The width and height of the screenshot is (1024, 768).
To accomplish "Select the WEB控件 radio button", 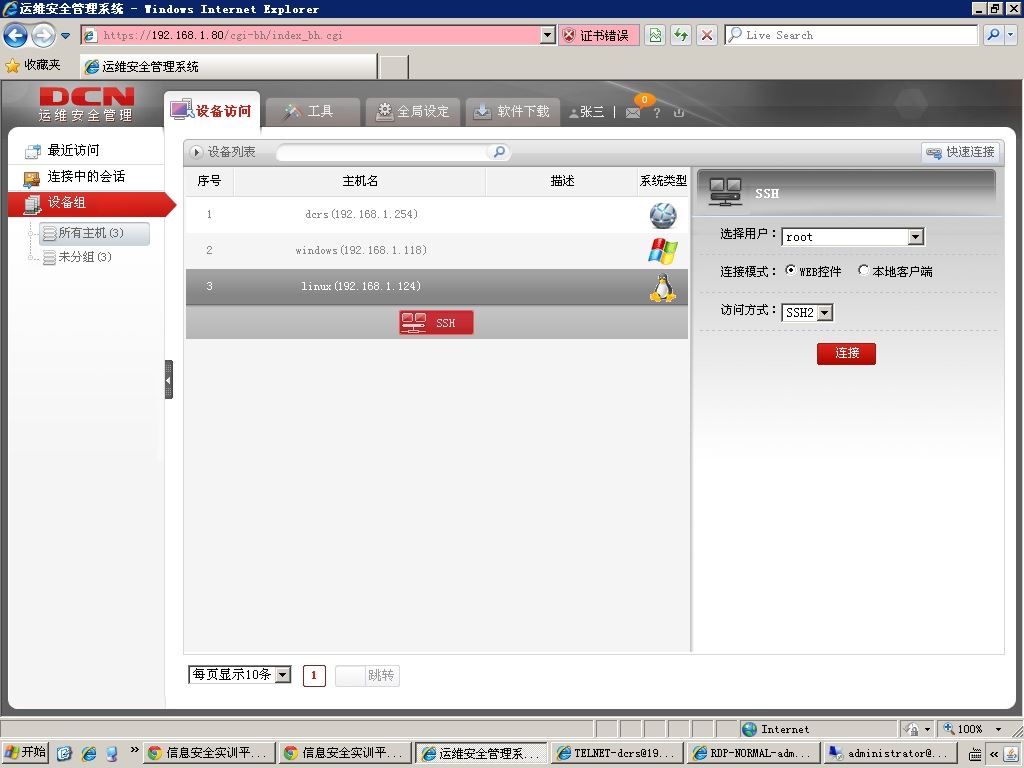I will click(x=791, y=270).
